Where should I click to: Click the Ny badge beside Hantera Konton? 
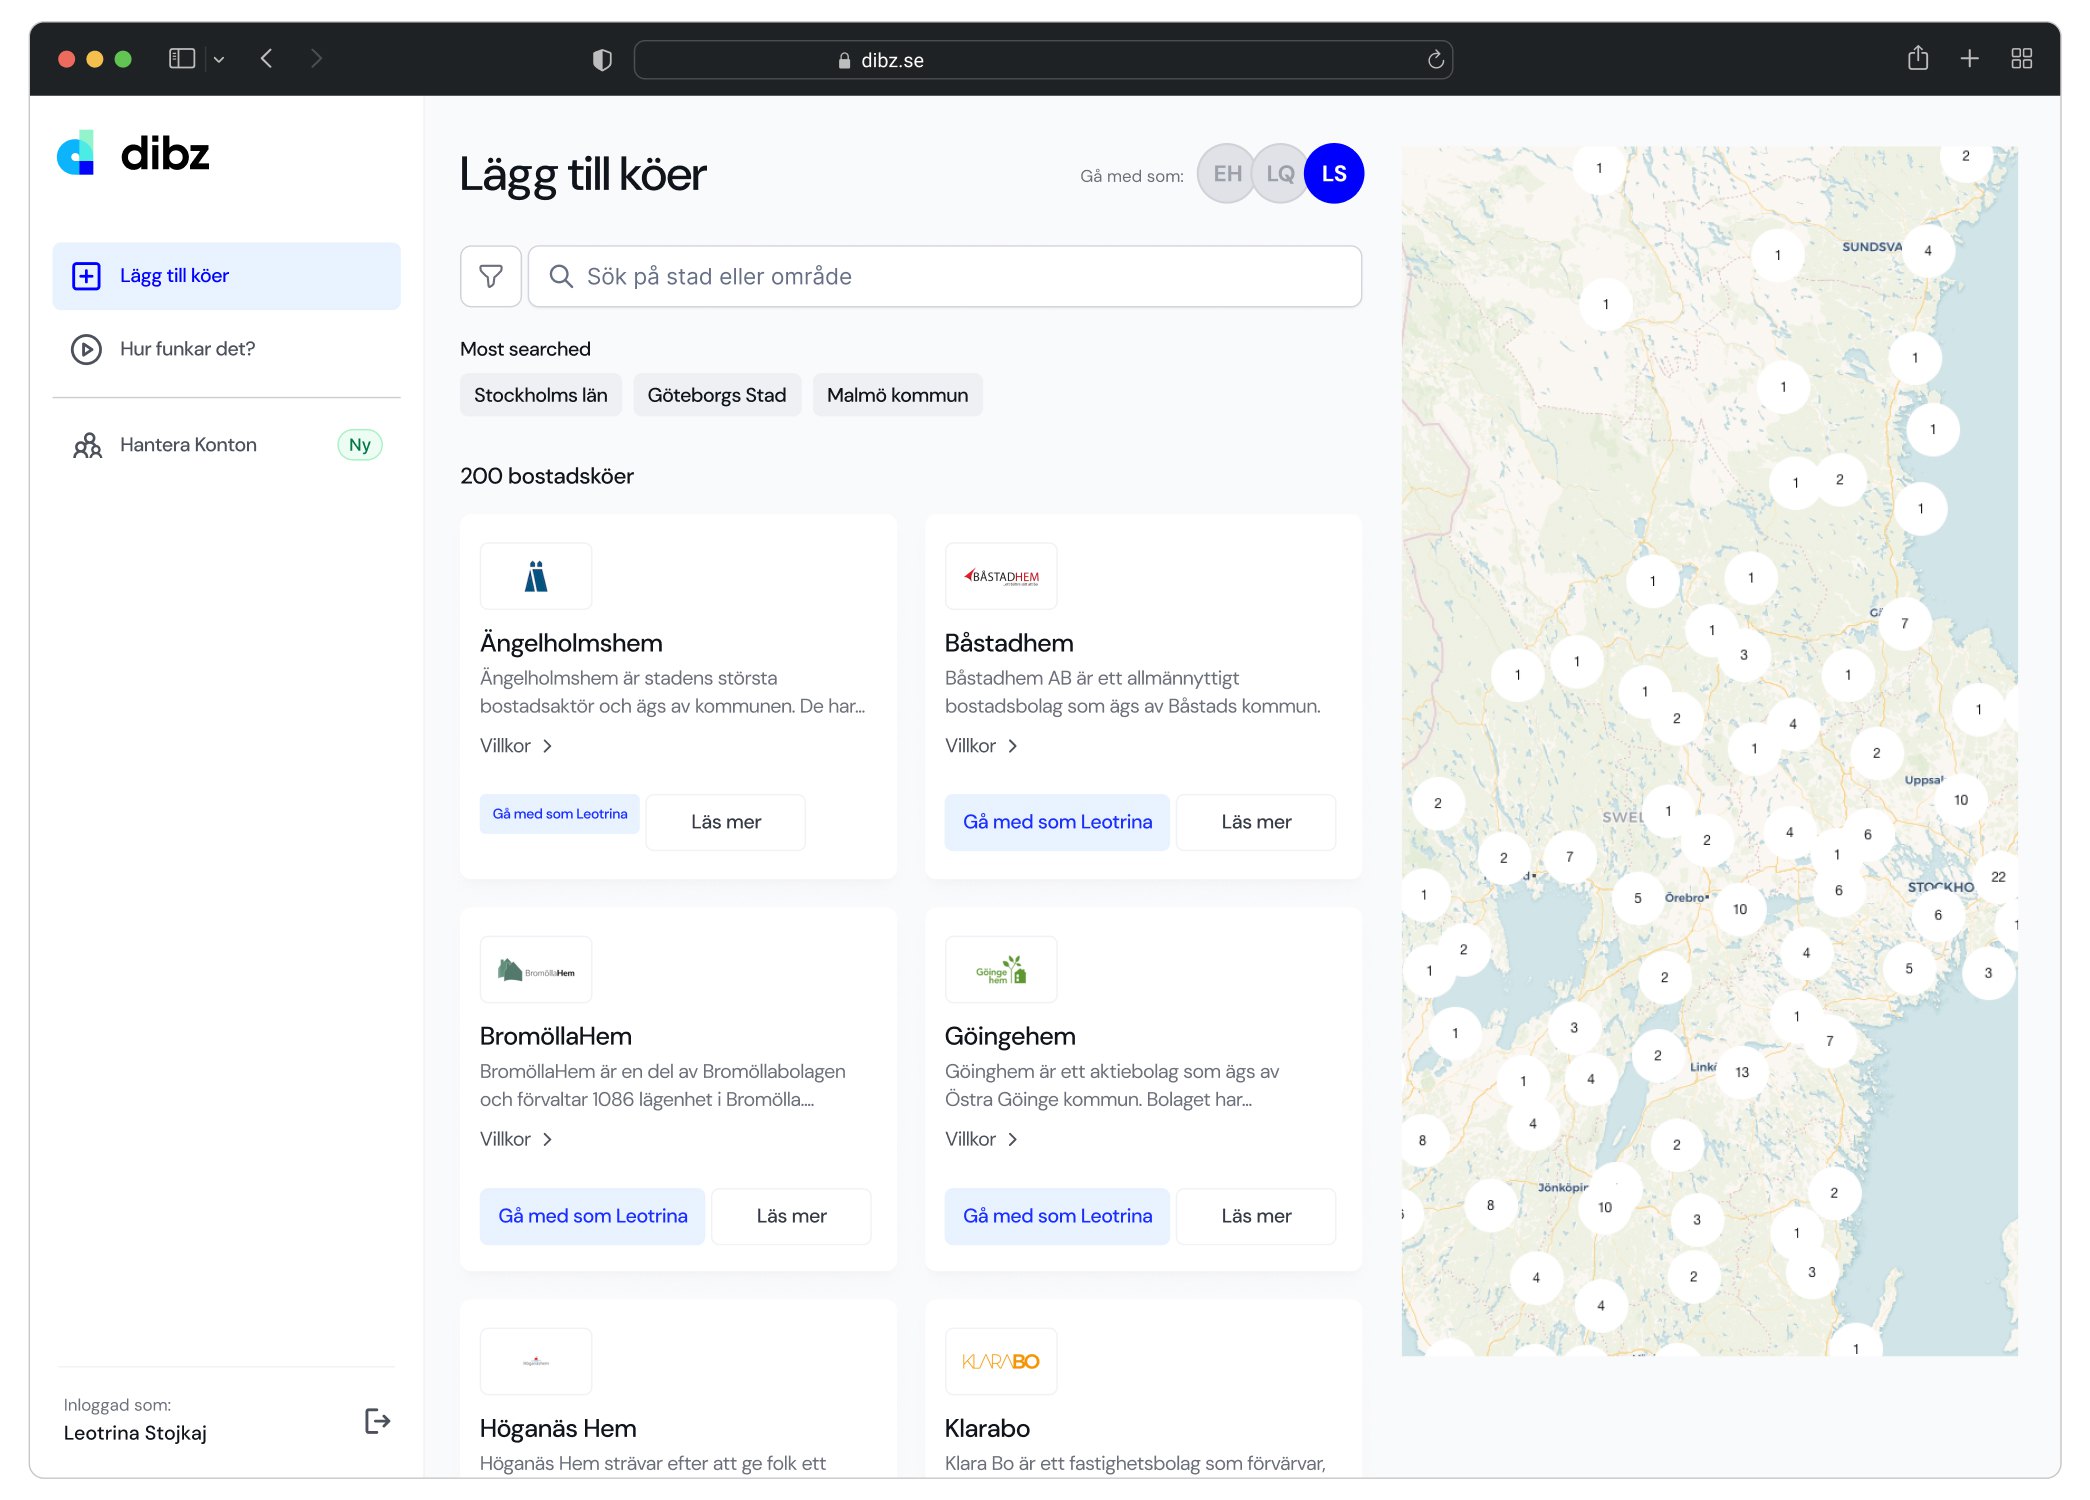tap(360, 445)
